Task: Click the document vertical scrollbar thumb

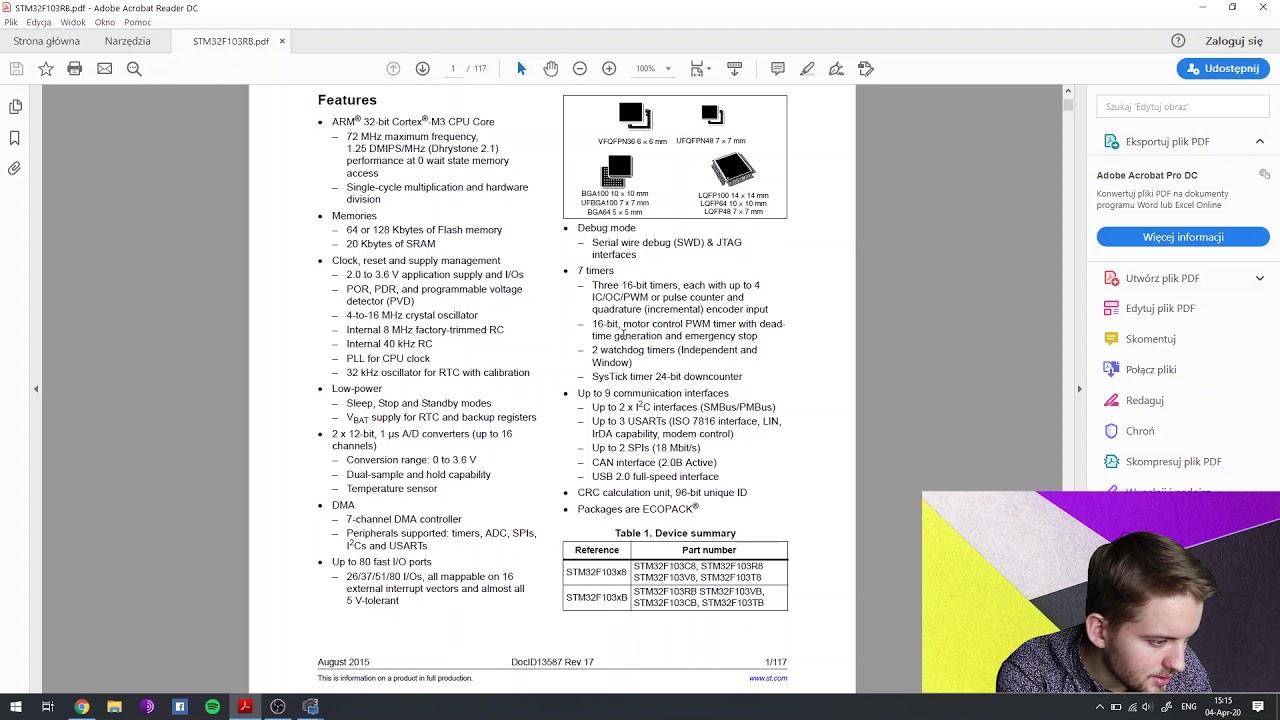Action: (1068, 104)
